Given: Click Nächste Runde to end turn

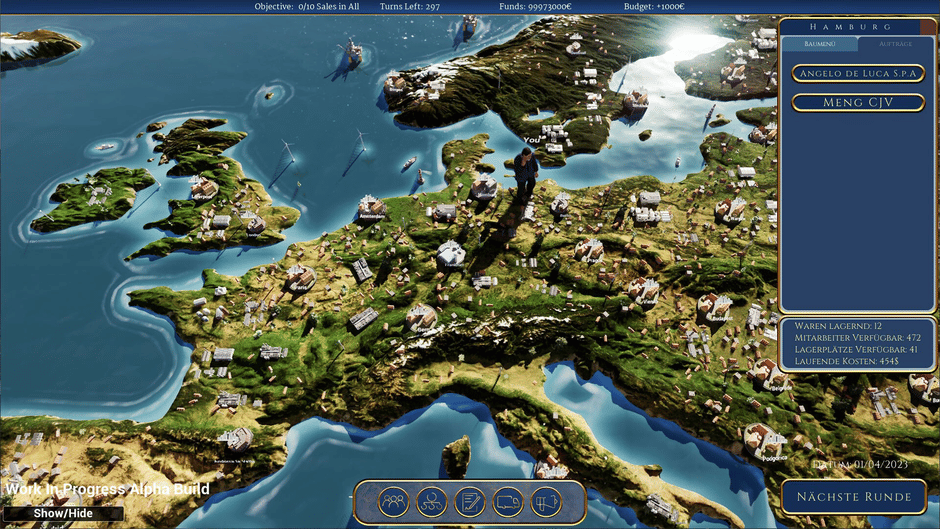Looking at the screenshot, I should (x=854, y=497).
